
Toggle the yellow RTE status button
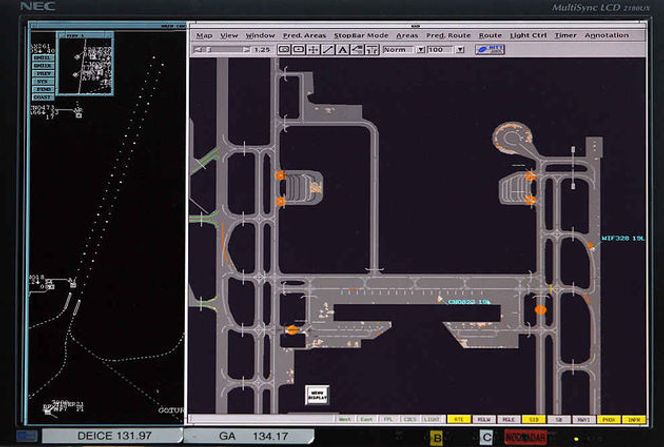[x=459, y=419]
